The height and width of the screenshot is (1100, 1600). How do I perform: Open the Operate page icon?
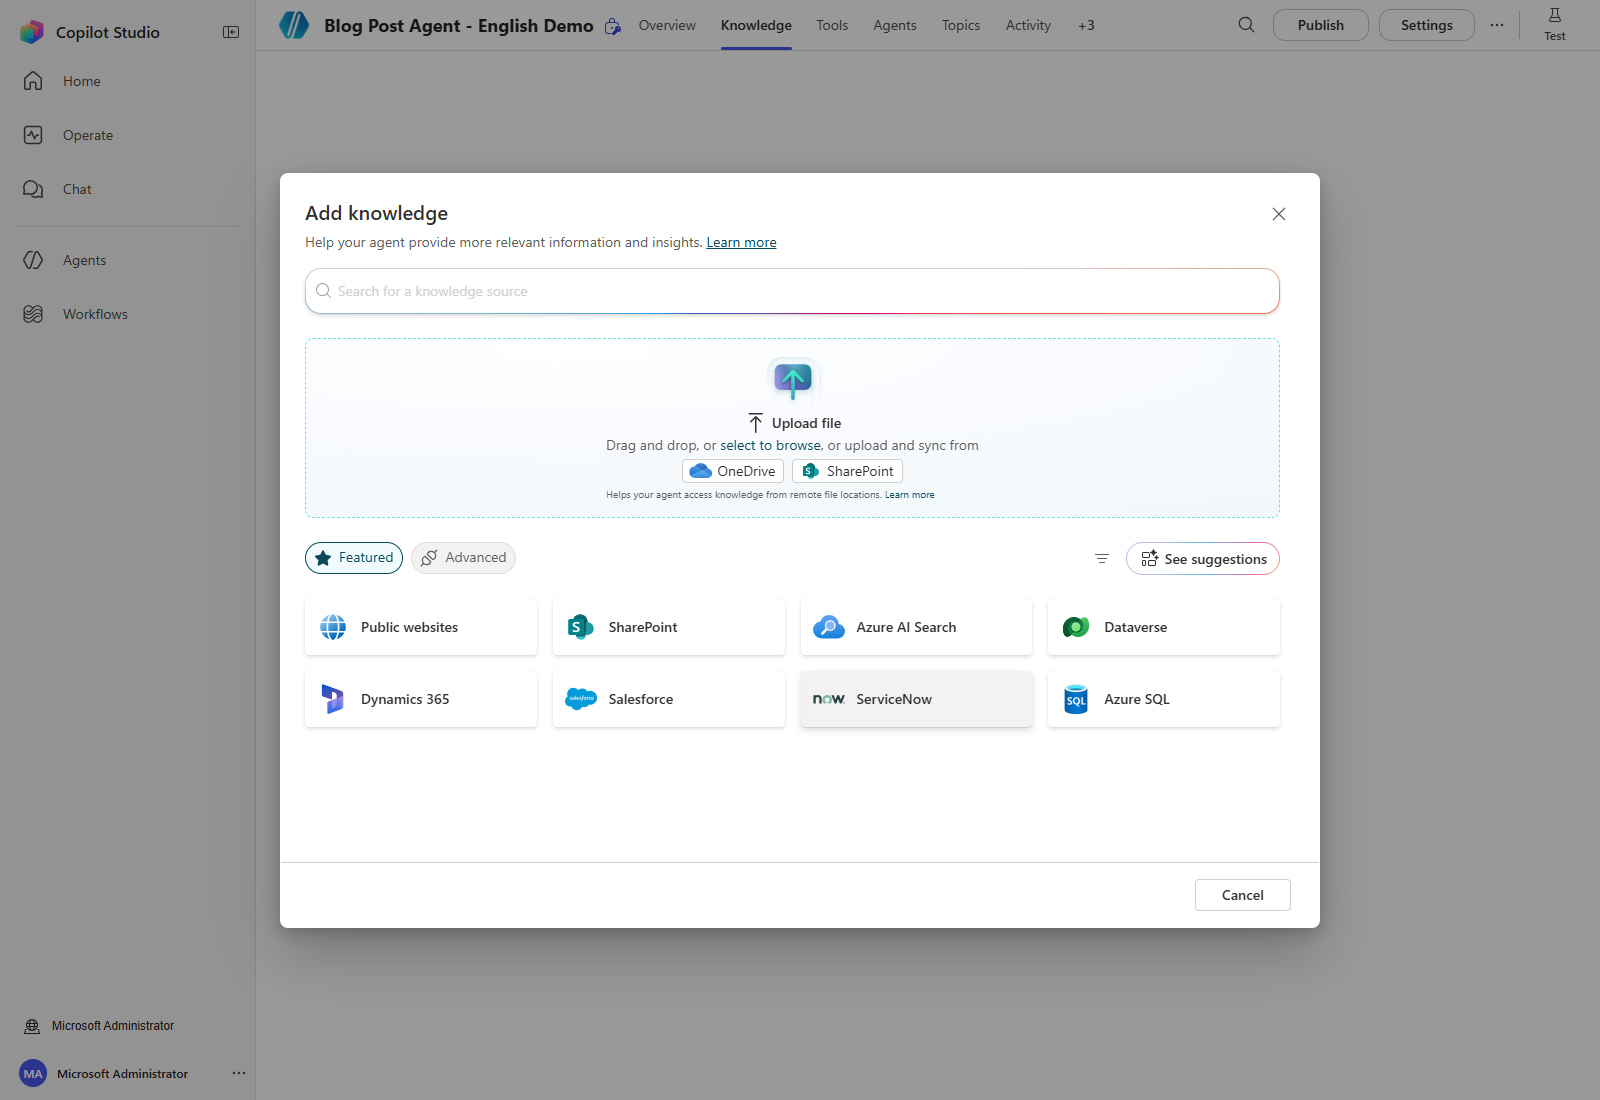click(33, 135)
